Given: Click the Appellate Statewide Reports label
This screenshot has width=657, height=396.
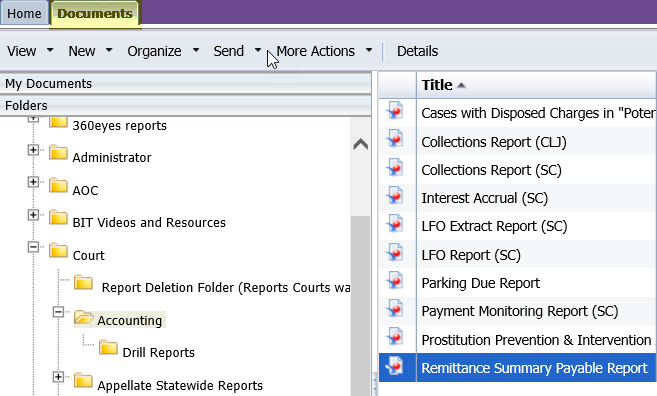Looking at the screenshot, I should click(180, 385).
